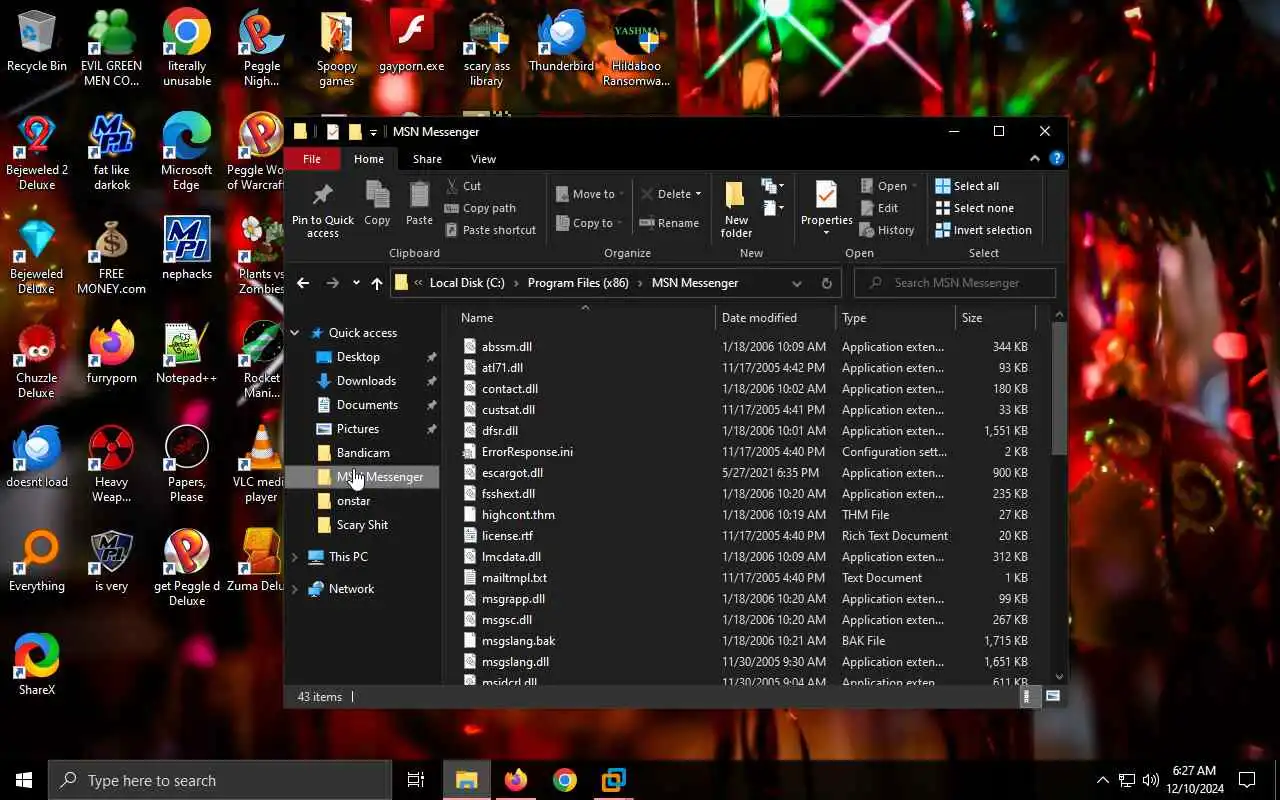This screenshot has height=800, width=1280.
Task: Switch to the View ribbon tab
Action: (483, 159)
